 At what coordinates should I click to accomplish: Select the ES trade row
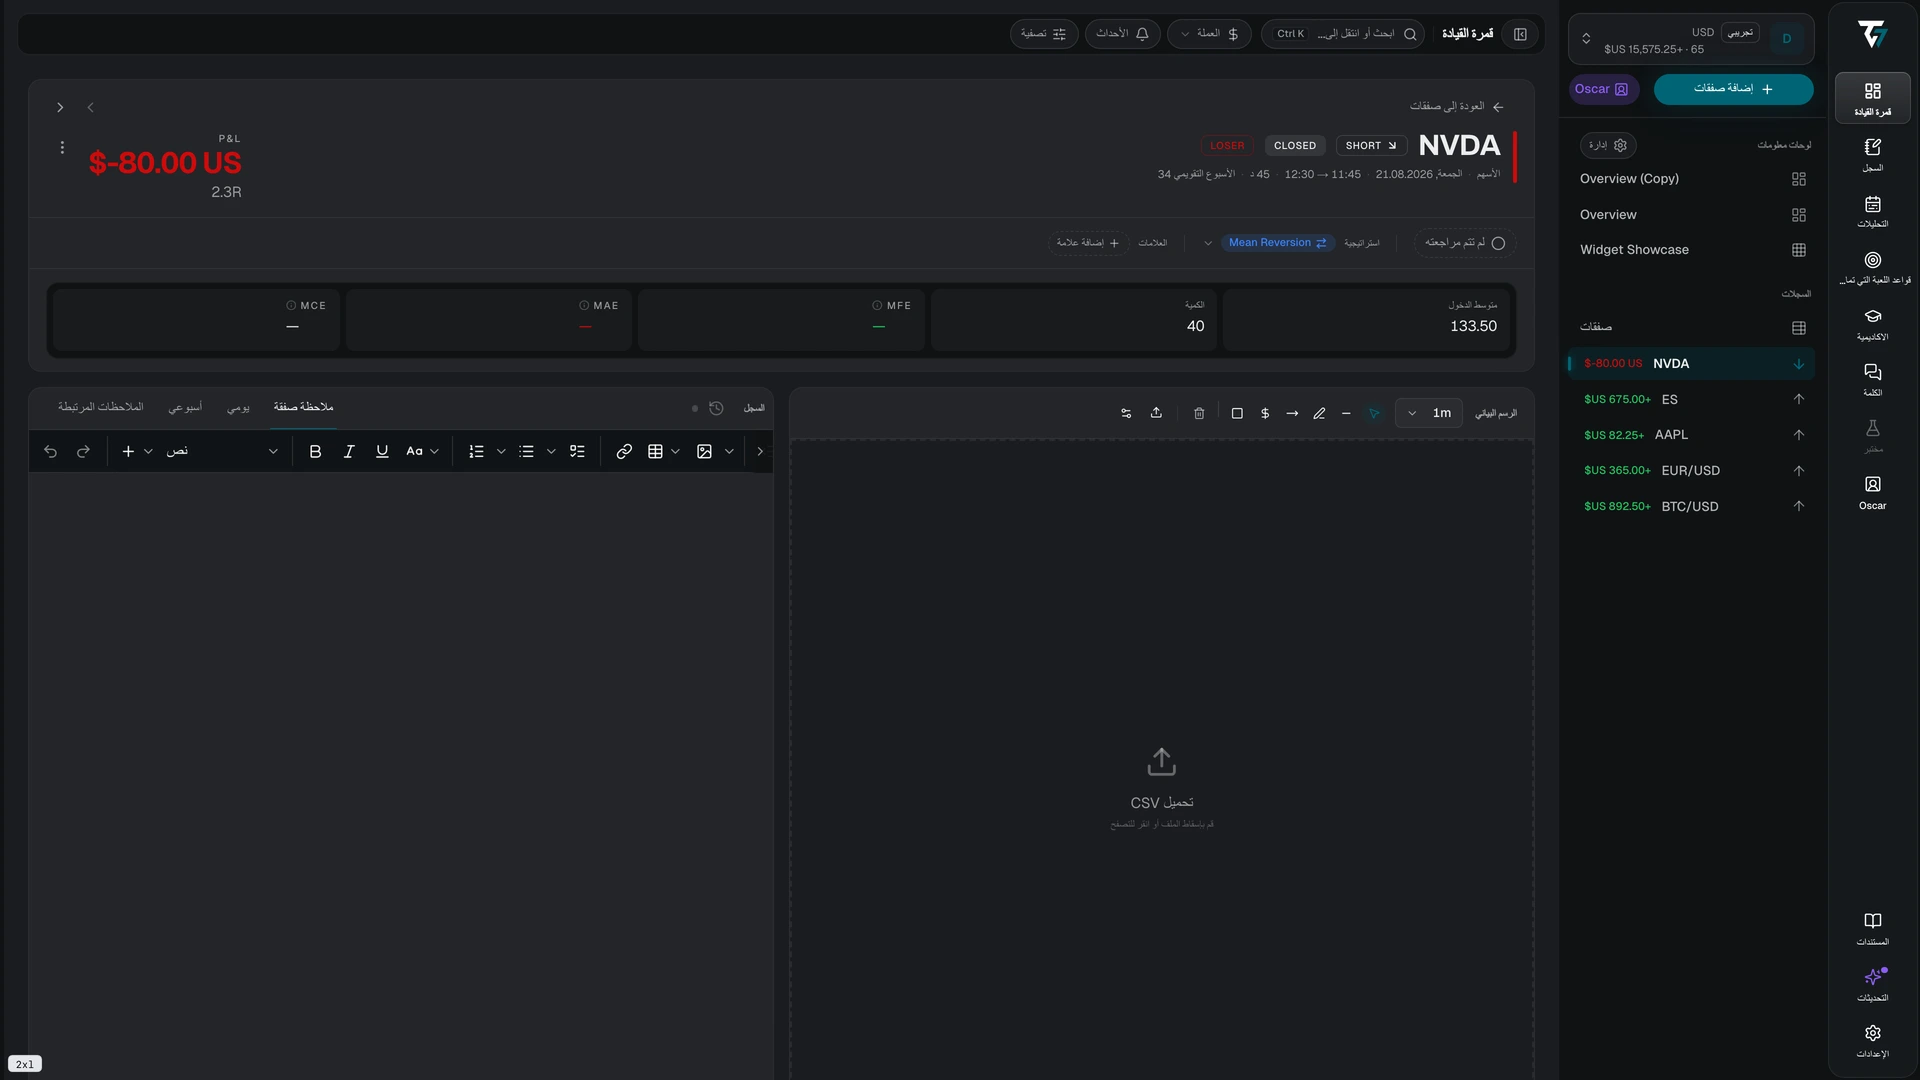tap(1692, 399)
